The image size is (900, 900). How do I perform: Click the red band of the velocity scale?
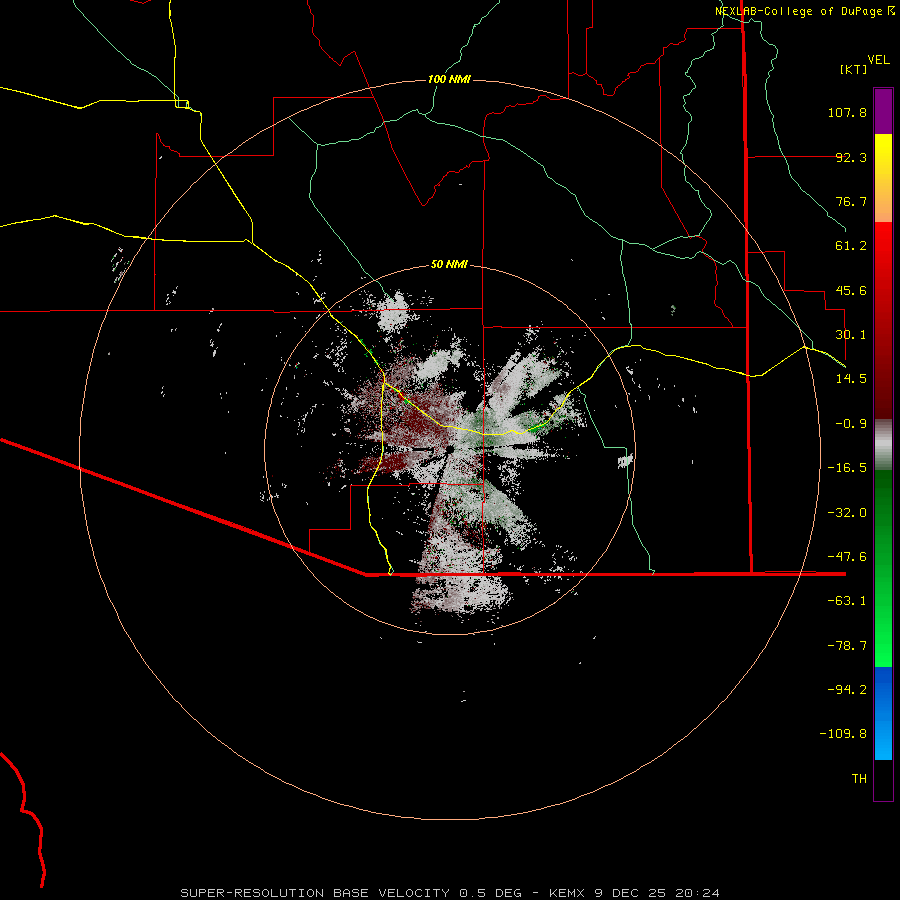[883, 320]
